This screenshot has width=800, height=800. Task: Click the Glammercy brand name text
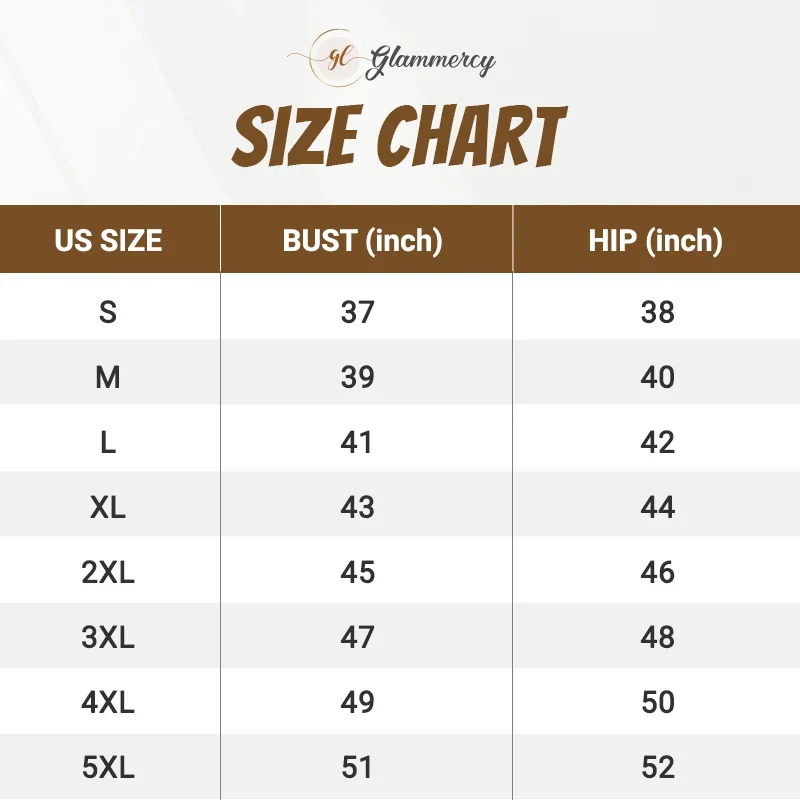coord(432,61)
